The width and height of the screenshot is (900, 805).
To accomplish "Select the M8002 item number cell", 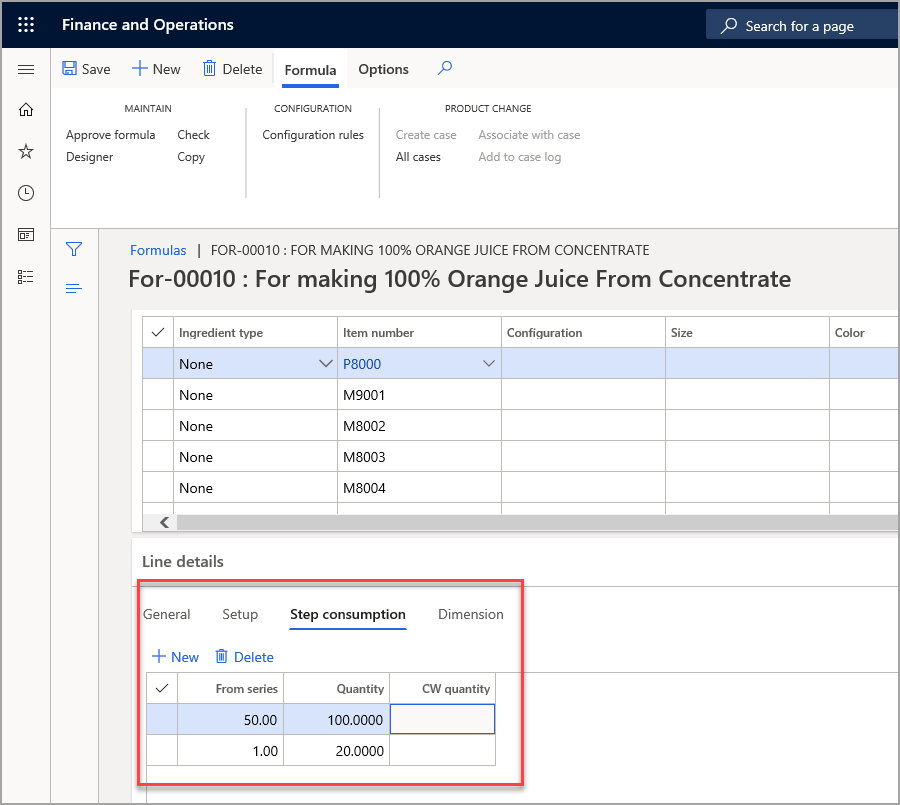I will tap(419, 425).
